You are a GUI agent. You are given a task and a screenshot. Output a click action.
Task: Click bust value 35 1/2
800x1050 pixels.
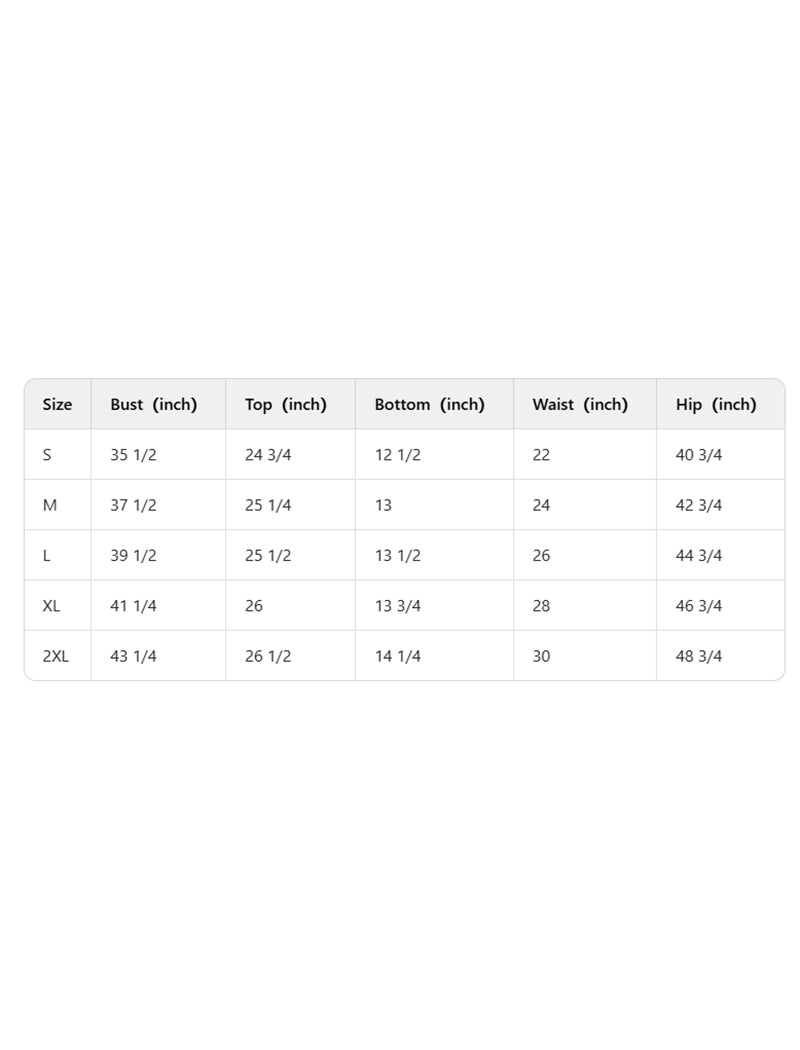[133, 455]
